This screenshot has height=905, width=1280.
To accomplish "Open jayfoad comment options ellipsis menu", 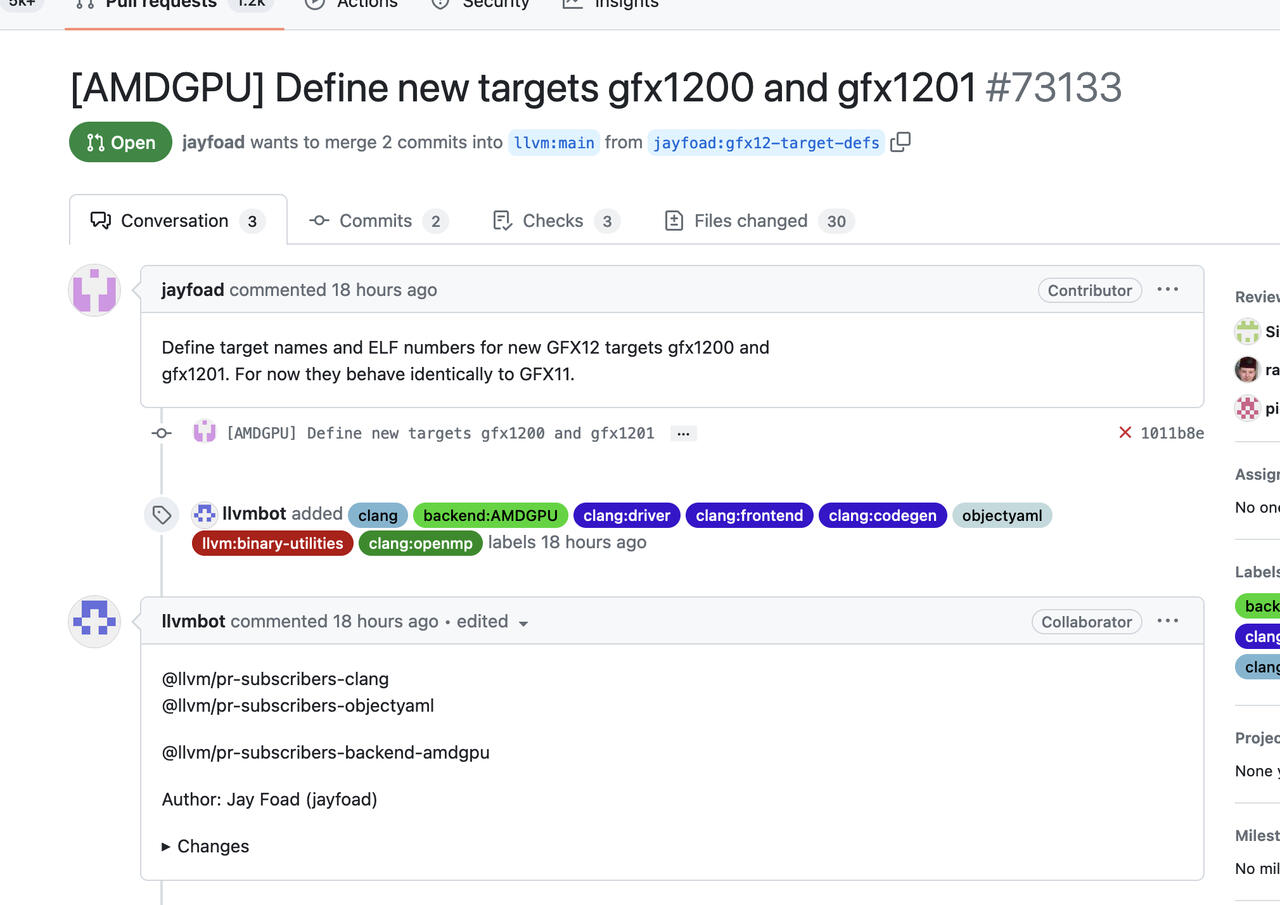I will (1167, 290).
